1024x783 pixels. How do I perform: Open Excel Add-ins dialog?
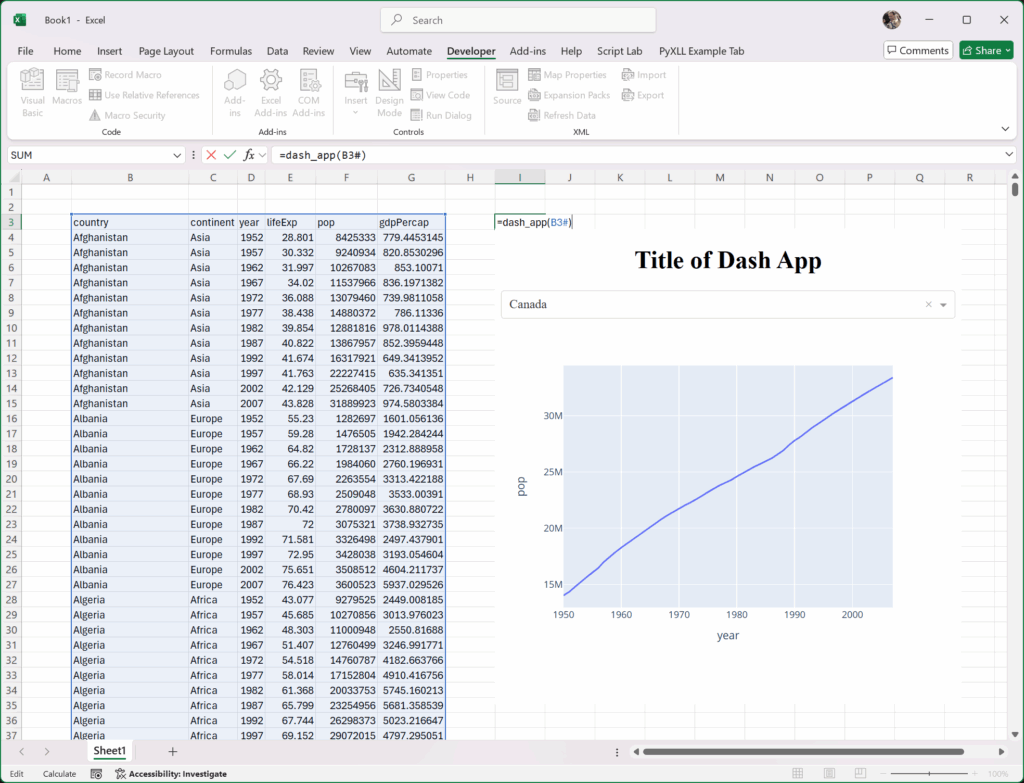[270, 92]
